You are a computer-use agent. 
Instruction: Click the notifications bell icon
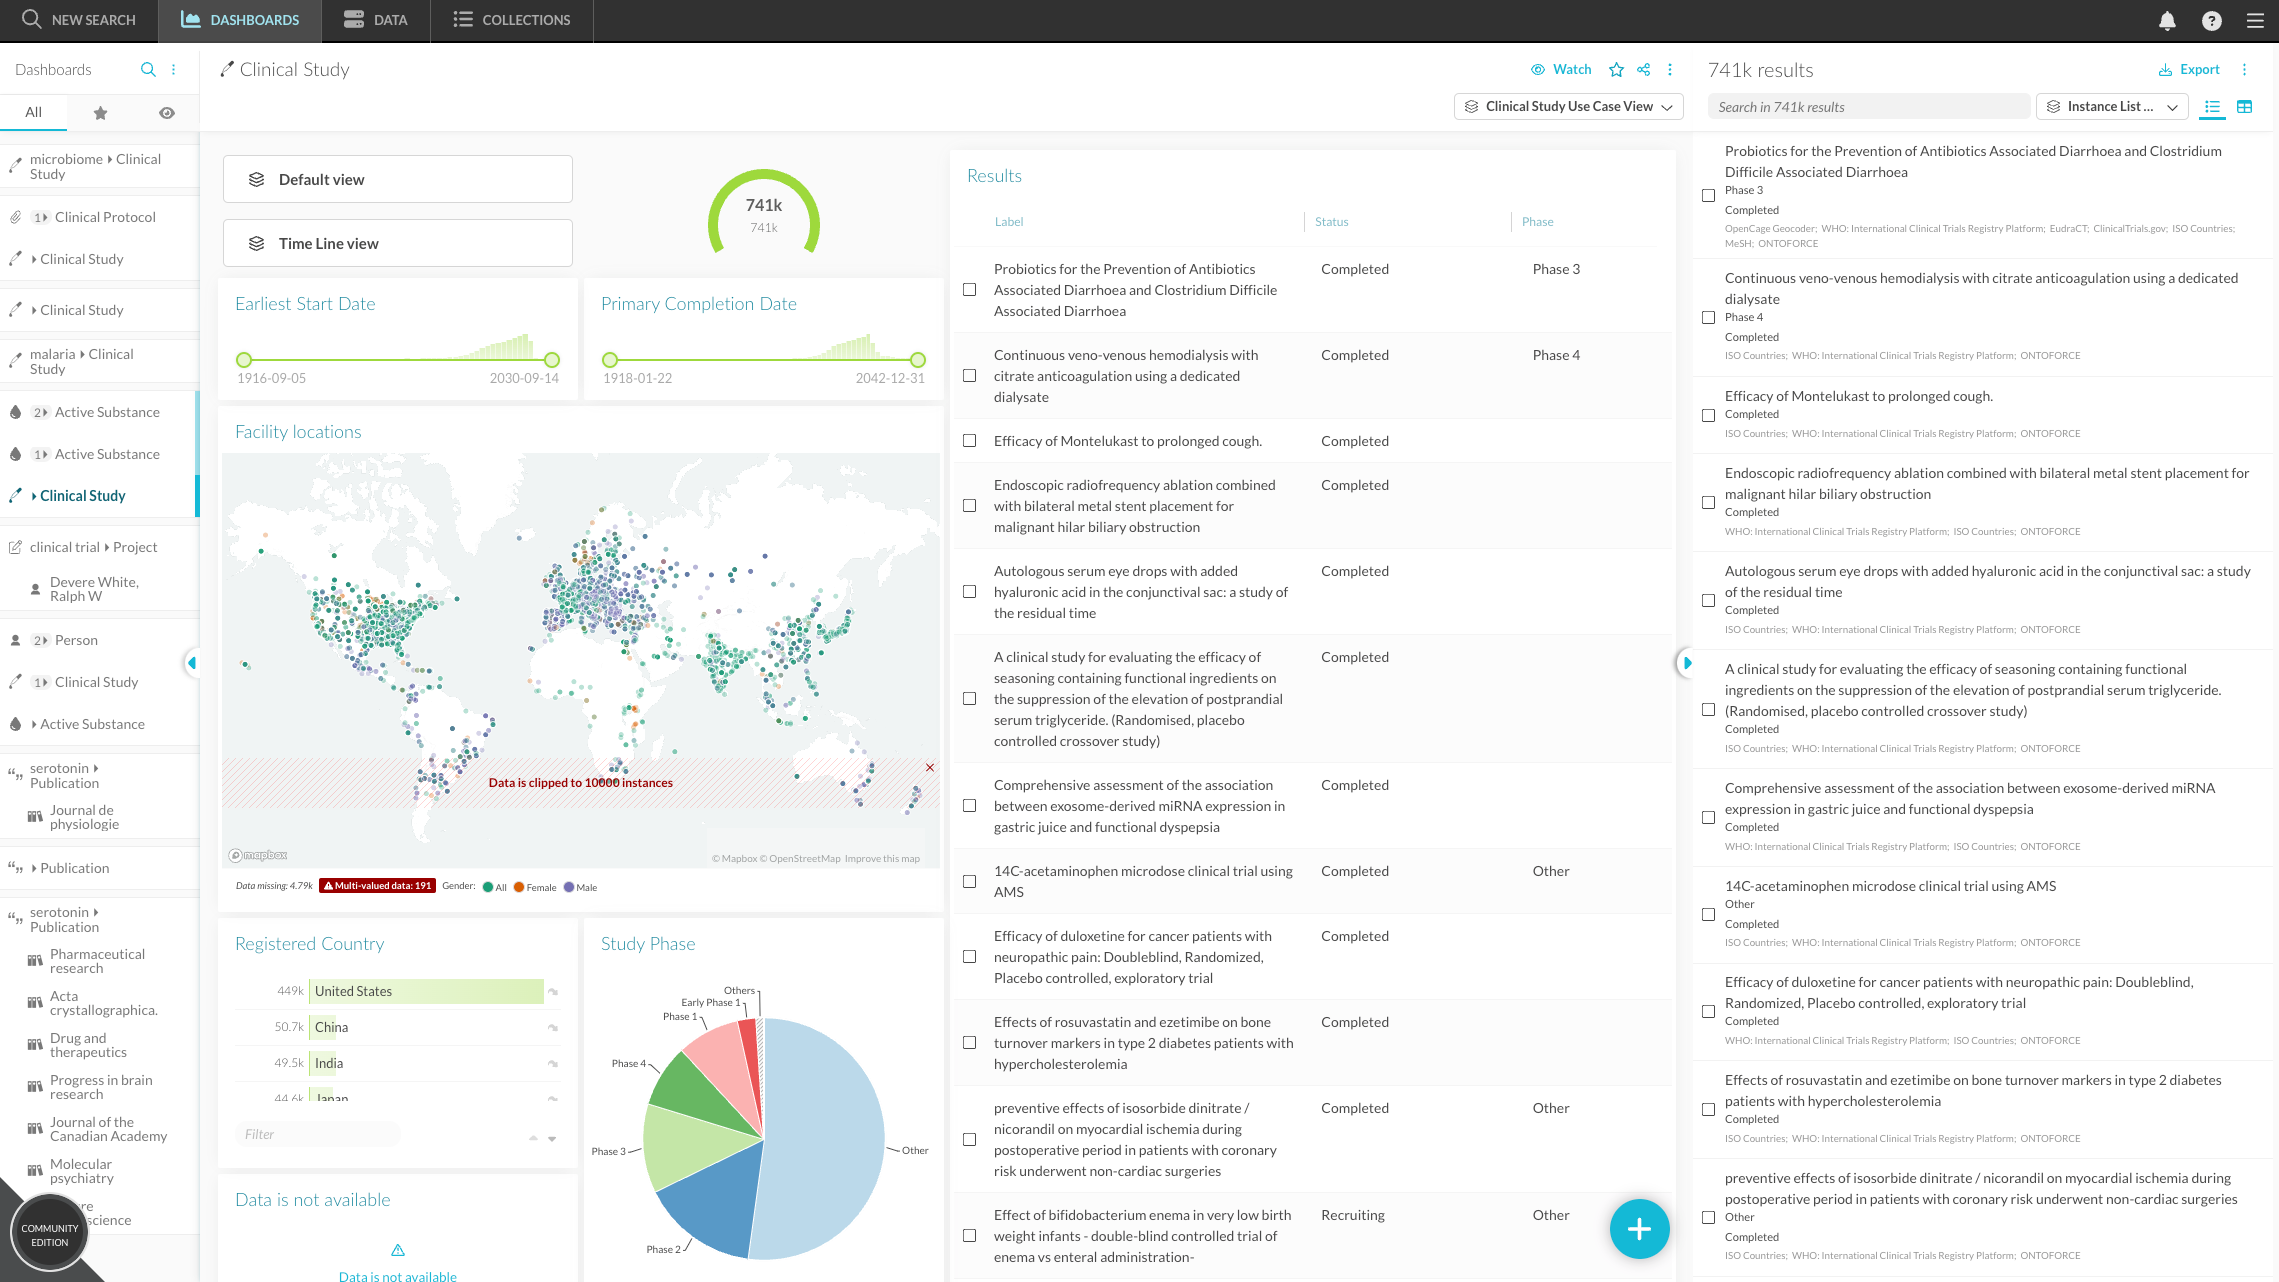pos(2167,20)
